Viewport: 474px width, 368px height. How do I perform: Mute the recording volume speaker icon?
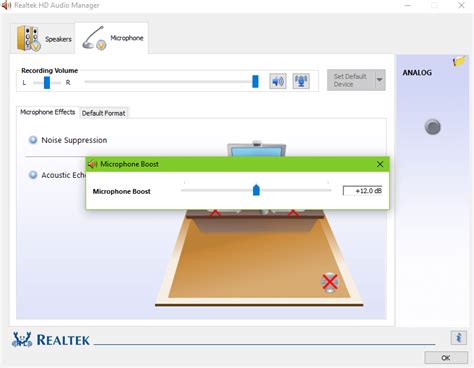click(278, 81)
